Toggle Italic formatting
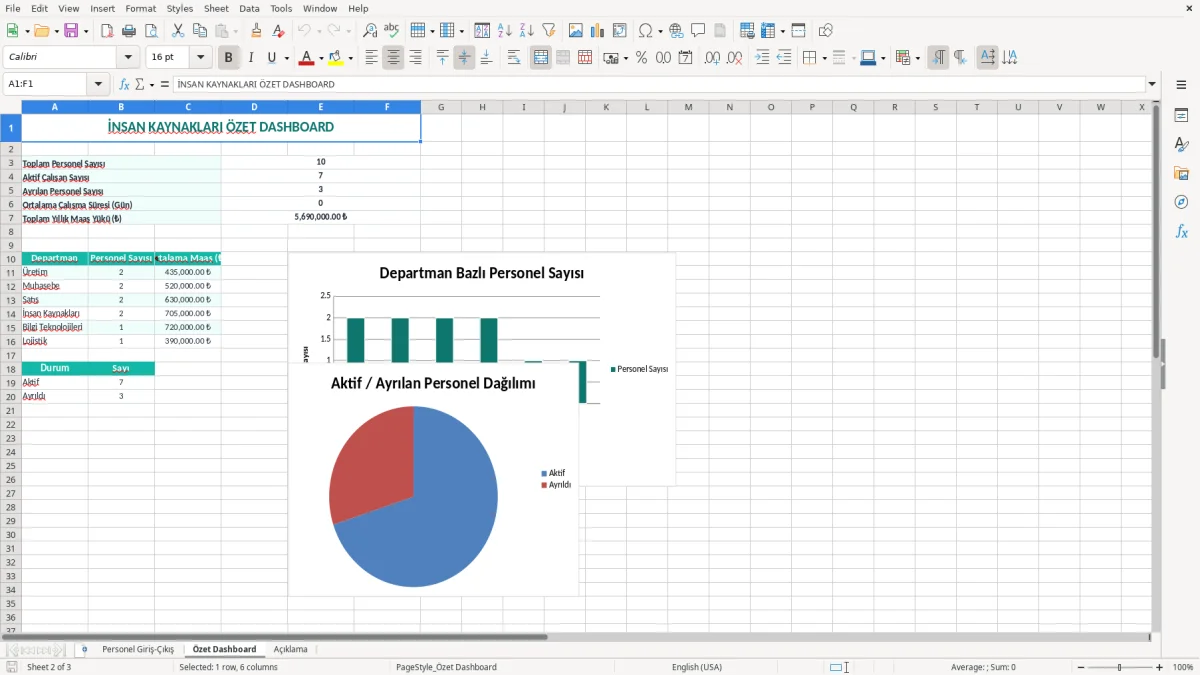Viewport: 1200px width, 675px height. tap(251, 58)
